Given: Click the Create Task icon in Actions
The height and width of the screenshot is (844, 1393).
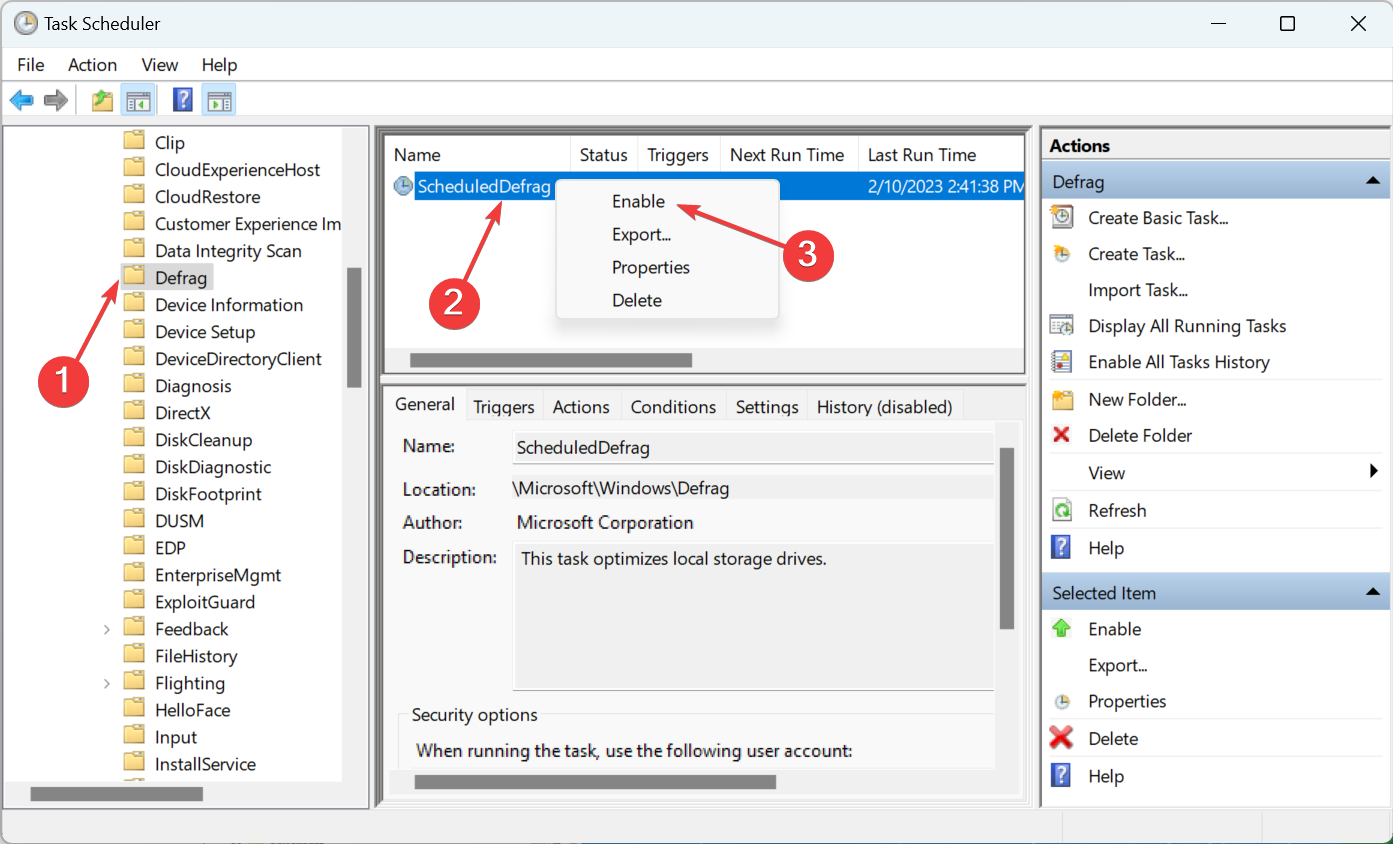Looking at the screenshot, I should pyautogui.click(x=1062, y=254).
